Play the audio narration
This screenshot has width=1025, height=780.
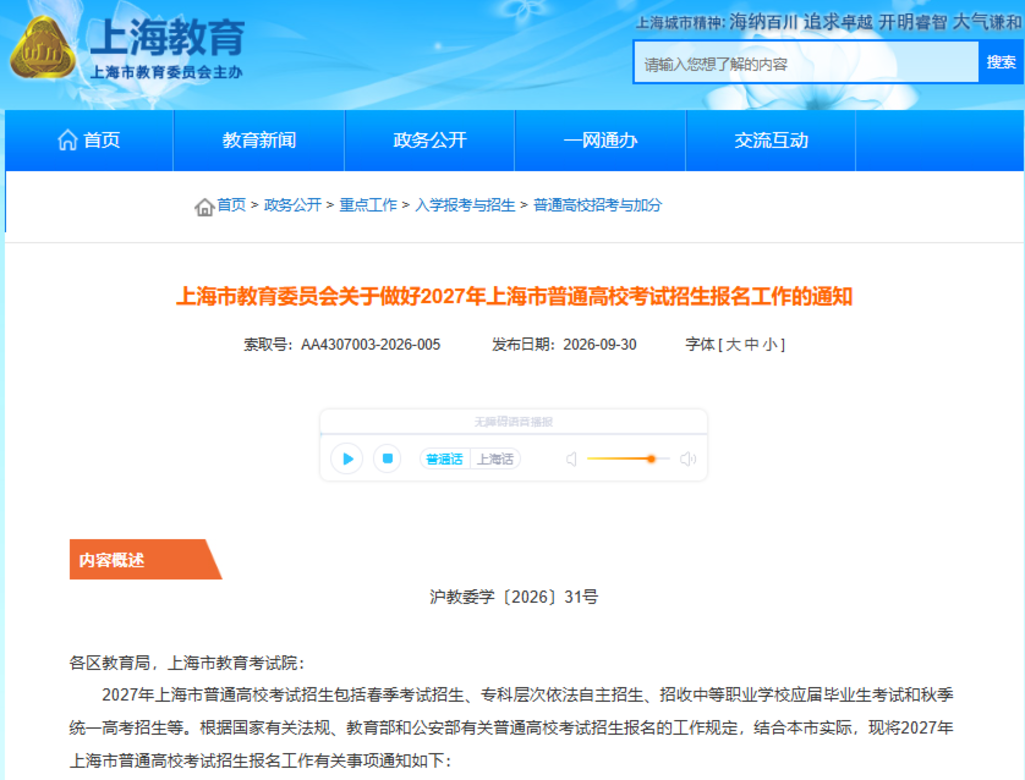click(x=347, y=459)
